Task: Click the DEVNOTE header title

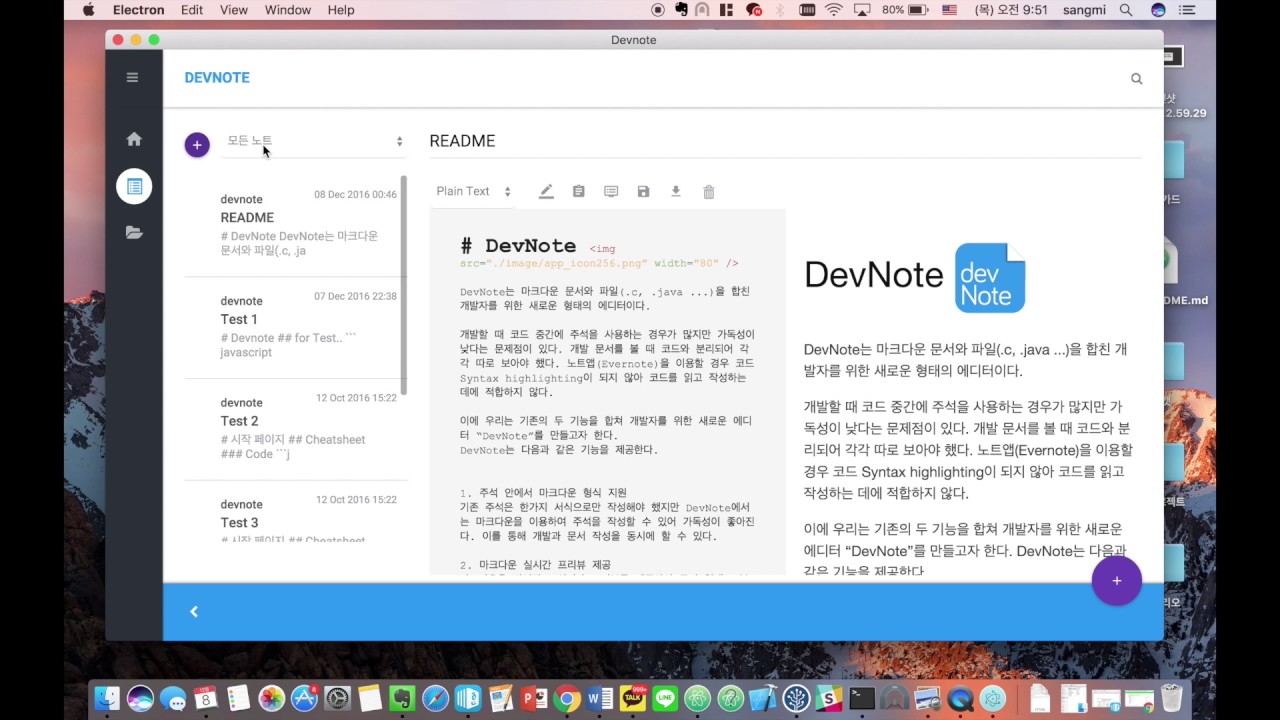Action: (217, 78)
